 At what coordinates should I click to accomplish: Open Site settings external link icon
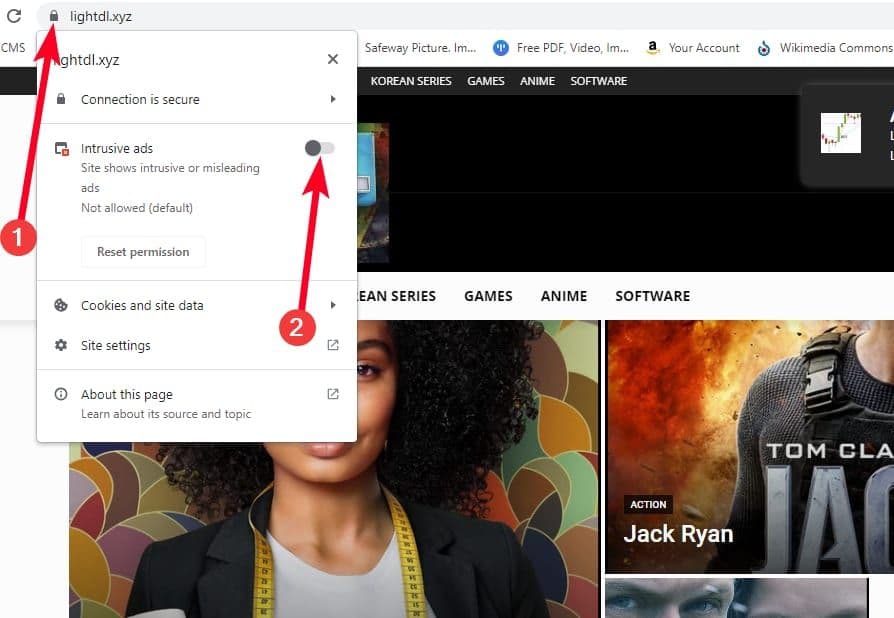[x=333, y=345]
